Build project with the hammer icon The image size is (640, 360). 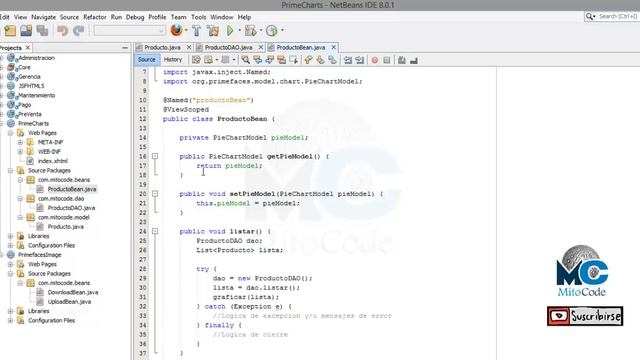[196, 31]
